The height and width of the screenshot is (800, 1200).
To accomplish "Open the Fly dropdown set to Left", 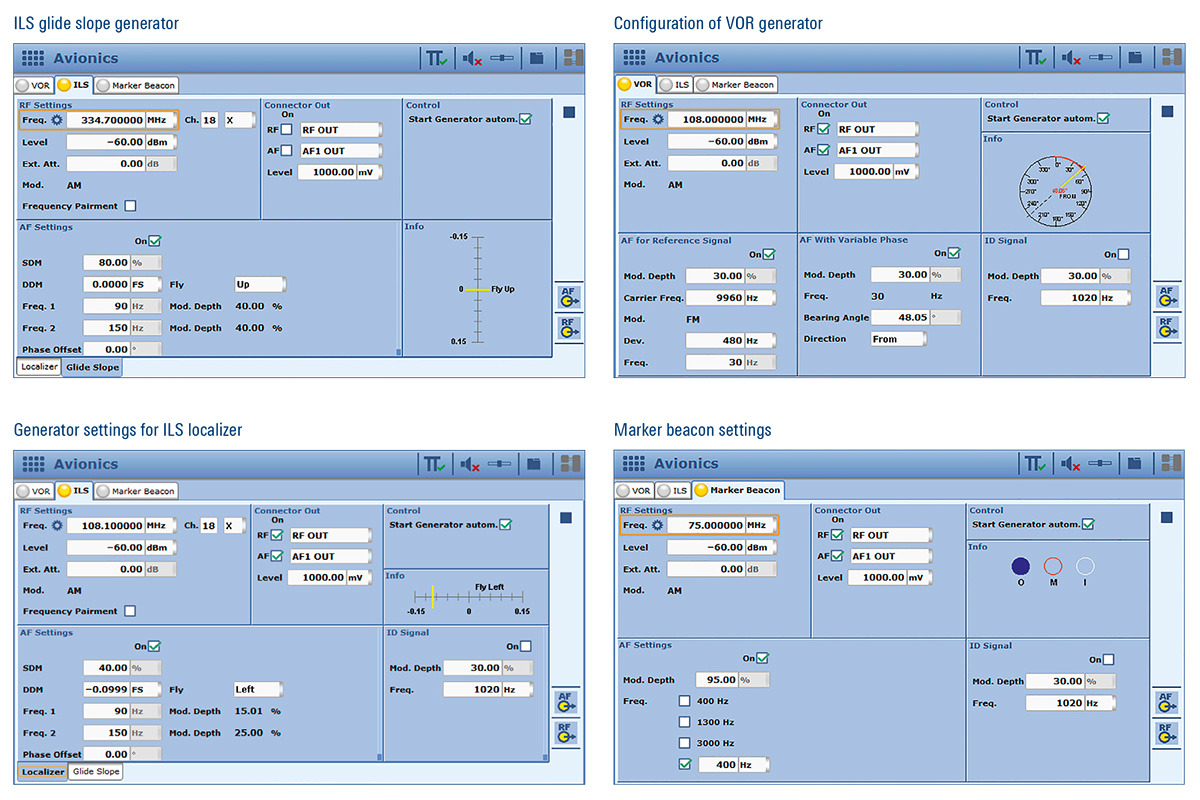I will point(258,689).
